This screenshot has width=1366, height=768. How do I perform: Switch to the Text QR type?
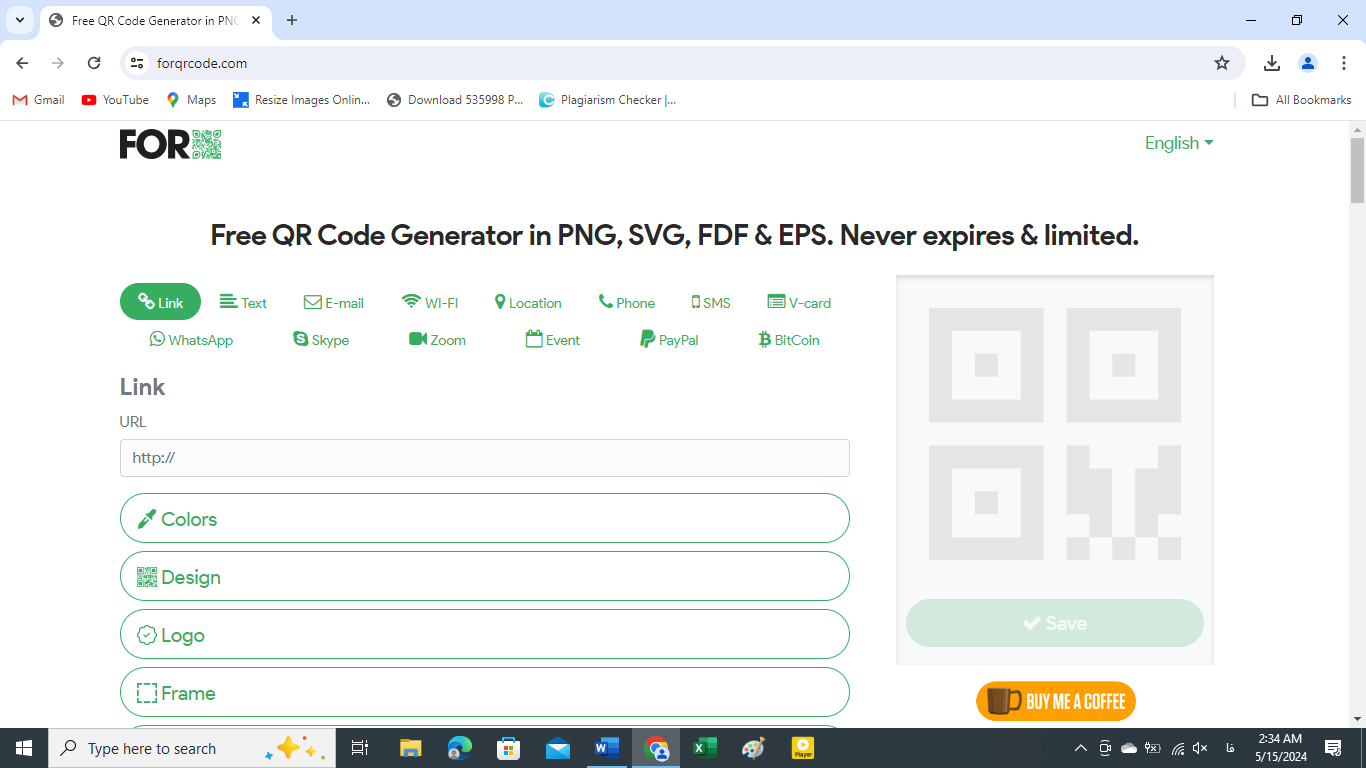[243, 302]
